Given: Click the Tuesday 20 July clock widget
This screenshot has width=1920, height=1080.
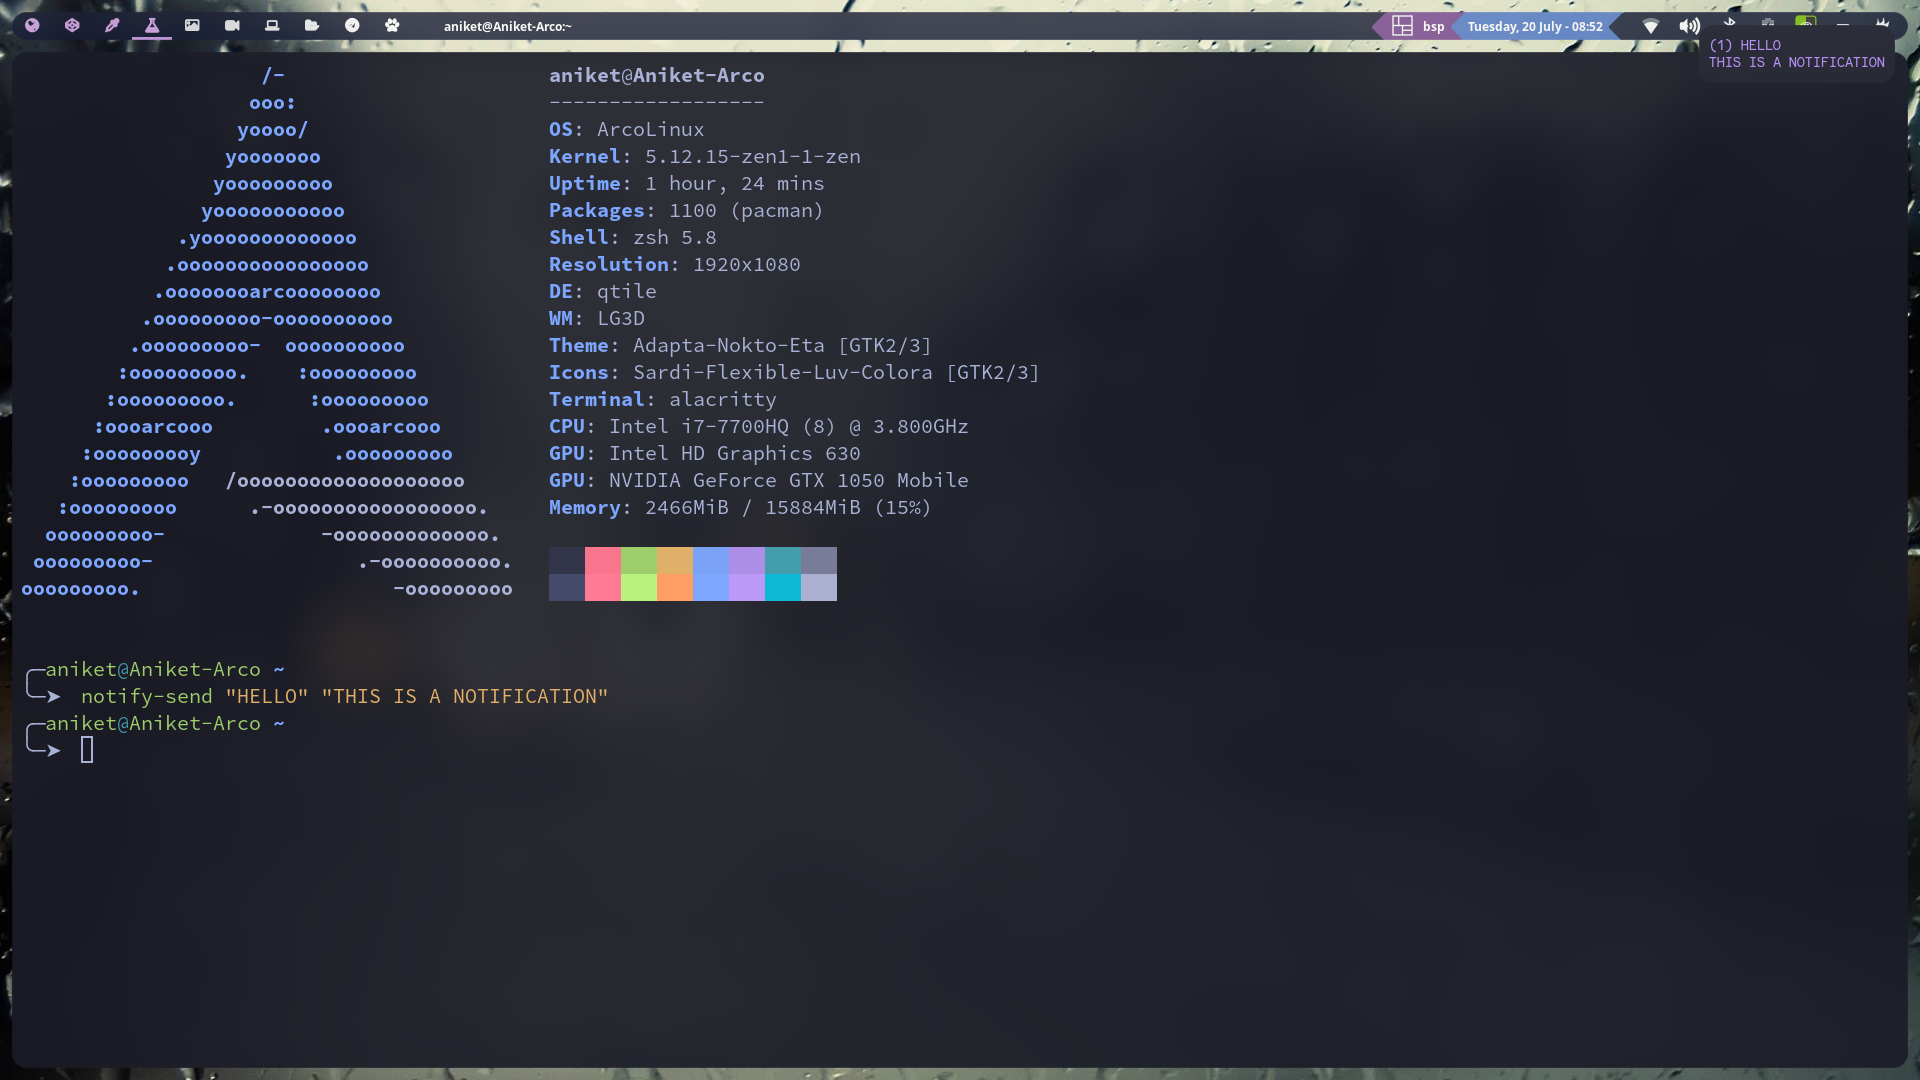Looking at the screenshot, I should [x=1534, y=26].
